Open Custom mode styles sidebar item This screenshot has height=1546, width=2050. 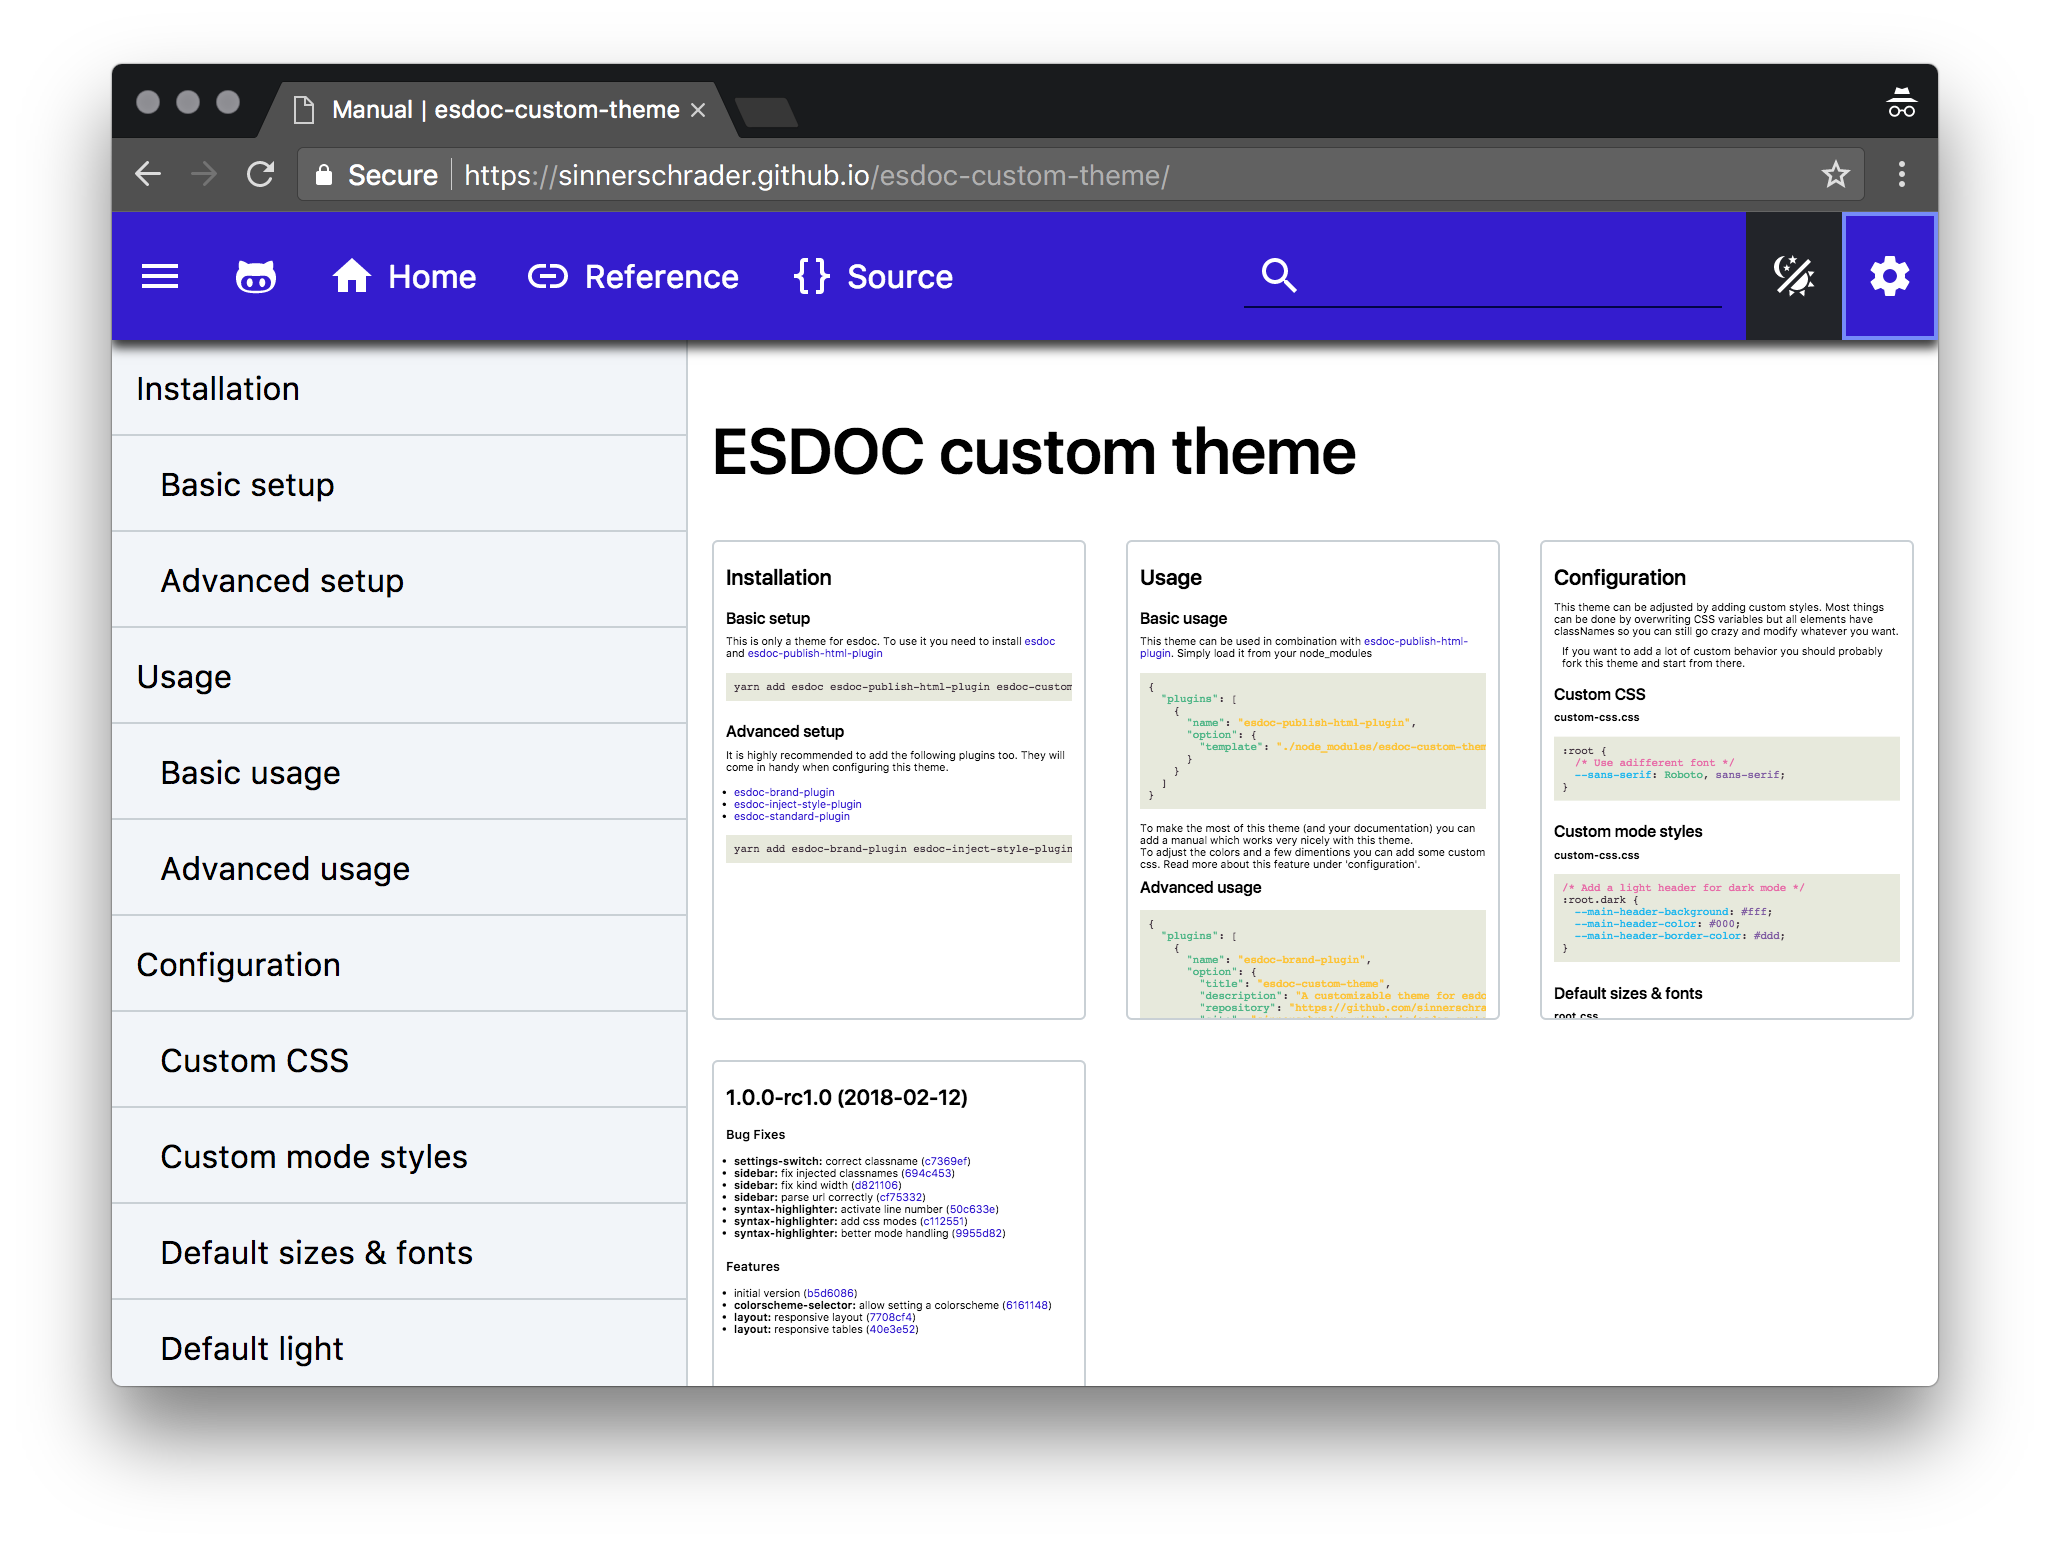(314, 1157)
